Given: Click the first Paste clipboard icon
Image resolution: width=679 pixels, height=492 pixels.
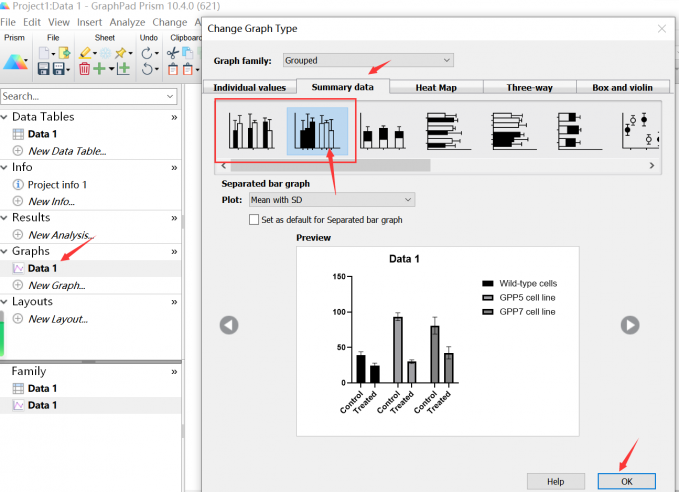Looking at the screenshot, I should pos(173,68).
